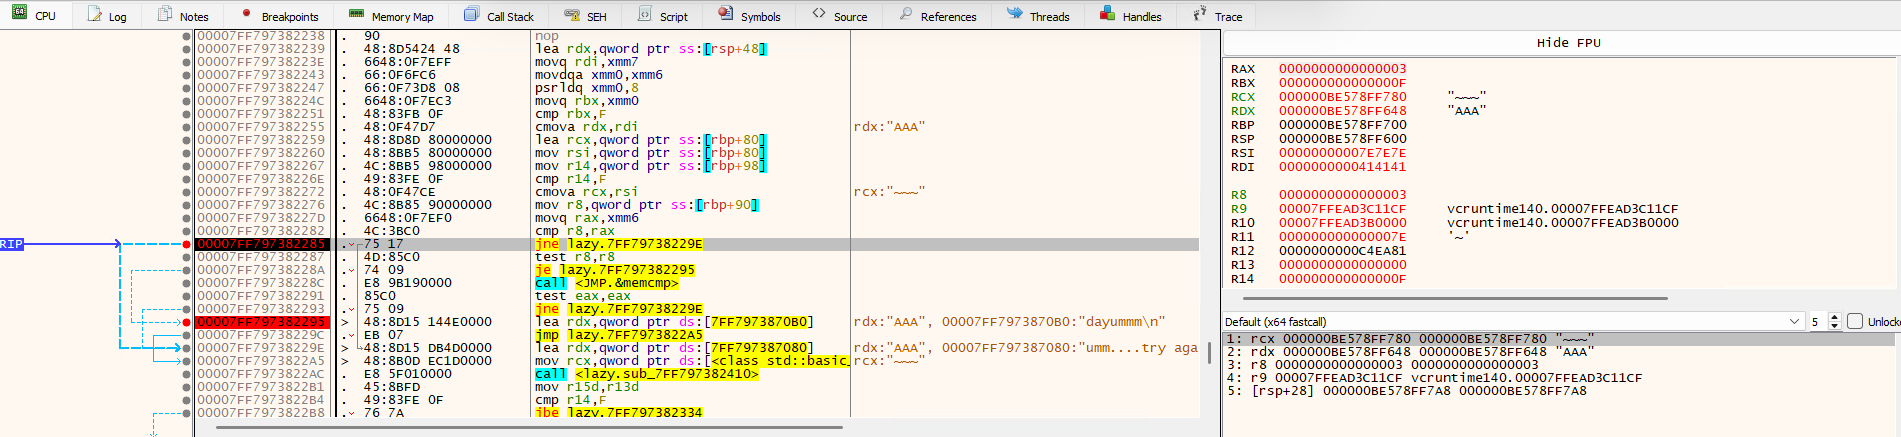Open the Notes tab
The width and height of the screenshot is (1901, 437).
click(183, 16)
